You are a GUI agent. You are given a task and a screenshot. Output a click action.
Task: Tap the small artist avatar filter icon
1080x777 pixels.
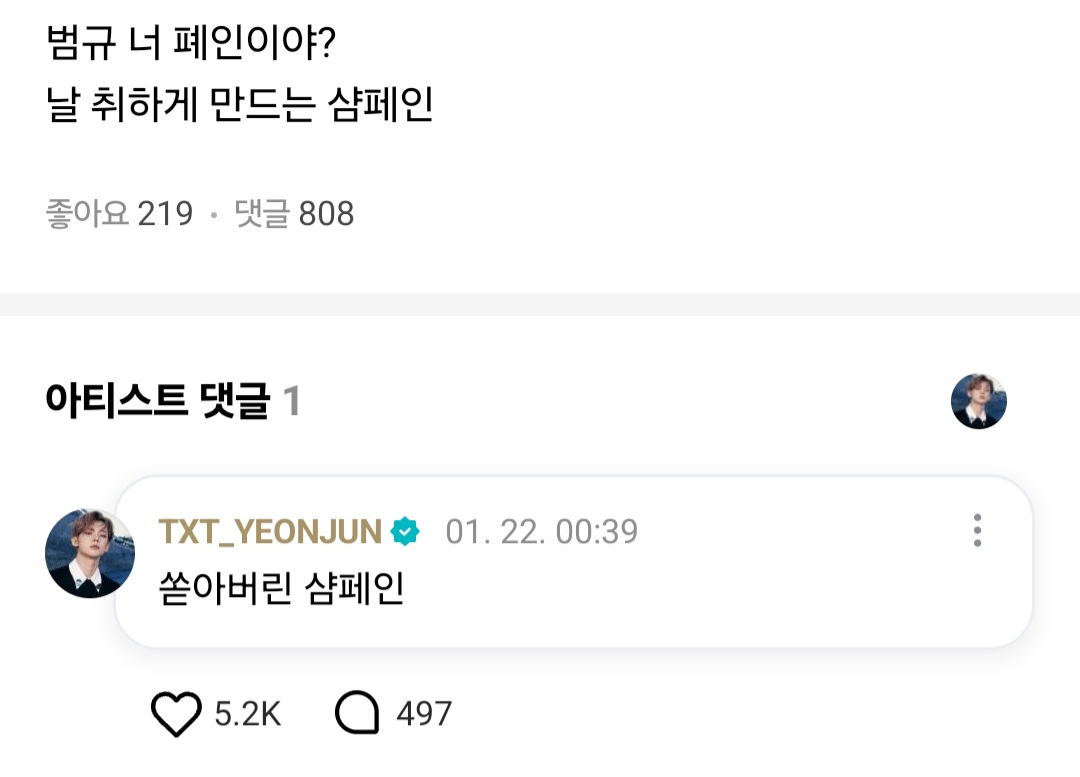978,402
